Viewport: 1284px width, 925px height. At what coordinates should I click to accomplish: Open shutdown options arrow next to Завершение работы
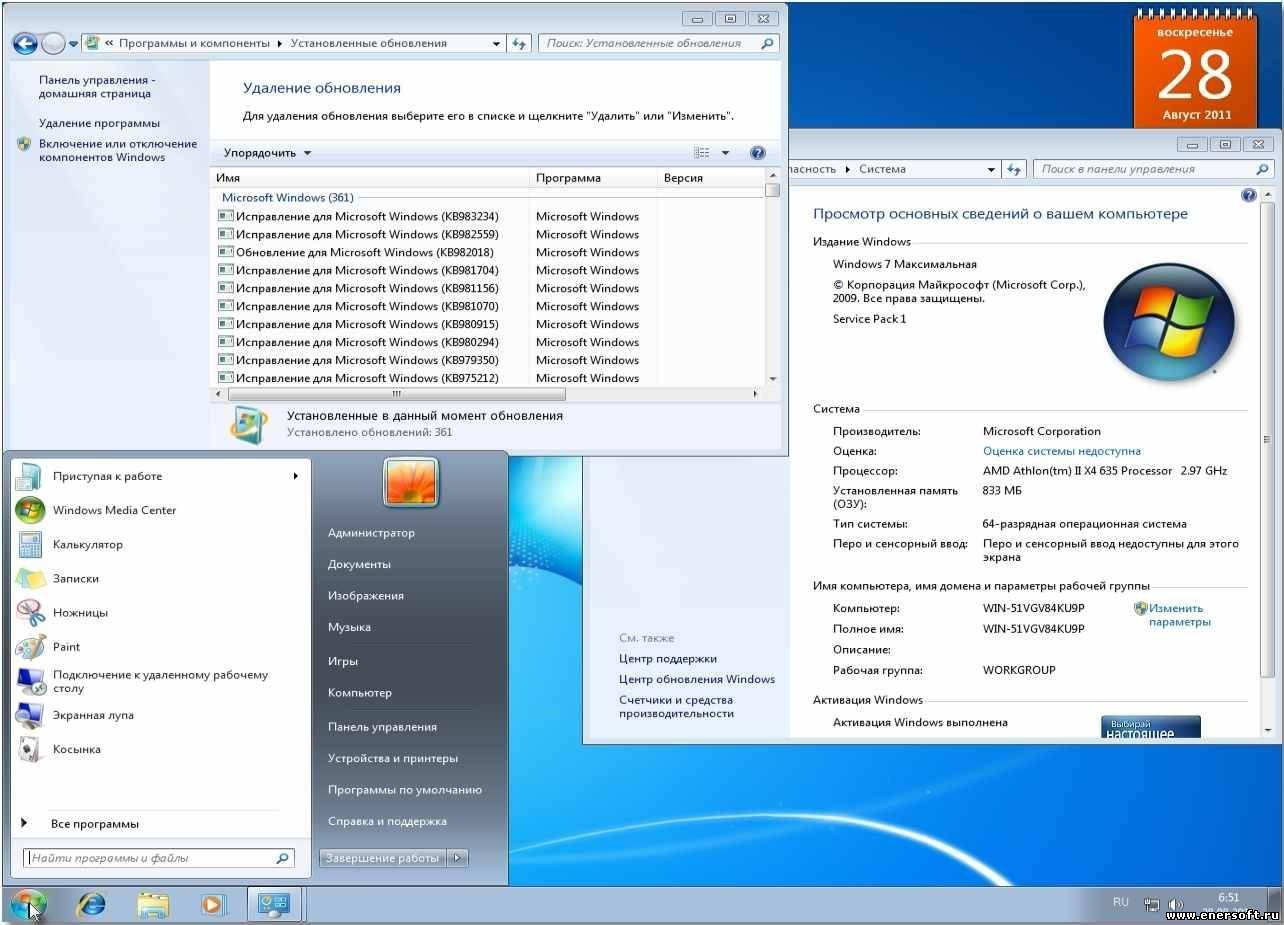click(x=457, y=858)
